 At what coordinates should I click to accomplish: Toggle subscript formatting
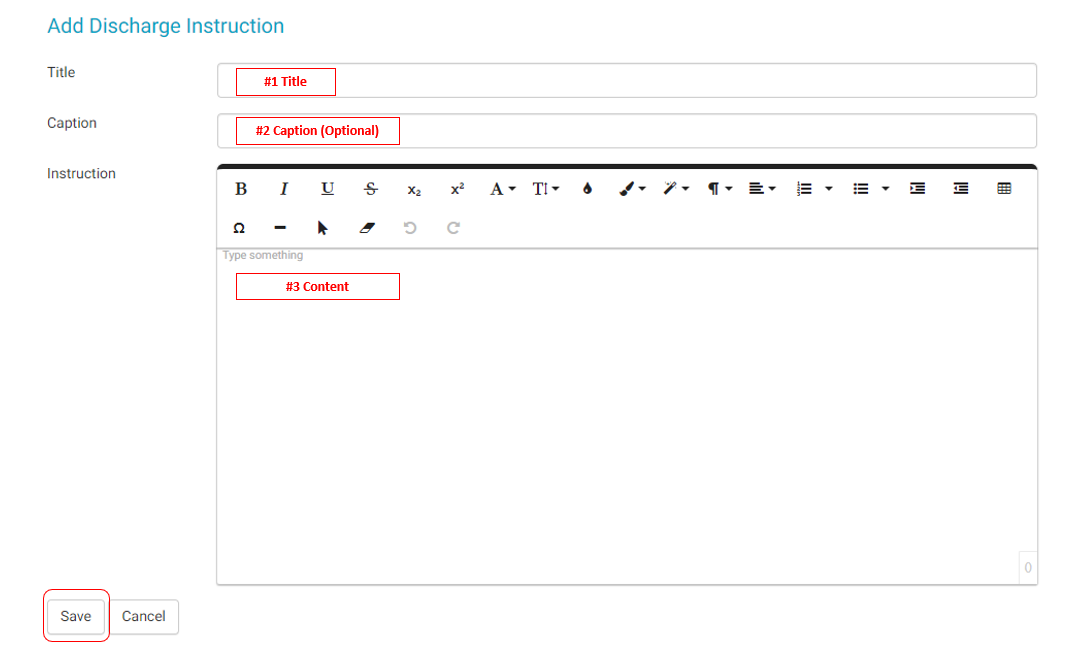(414, 189)
